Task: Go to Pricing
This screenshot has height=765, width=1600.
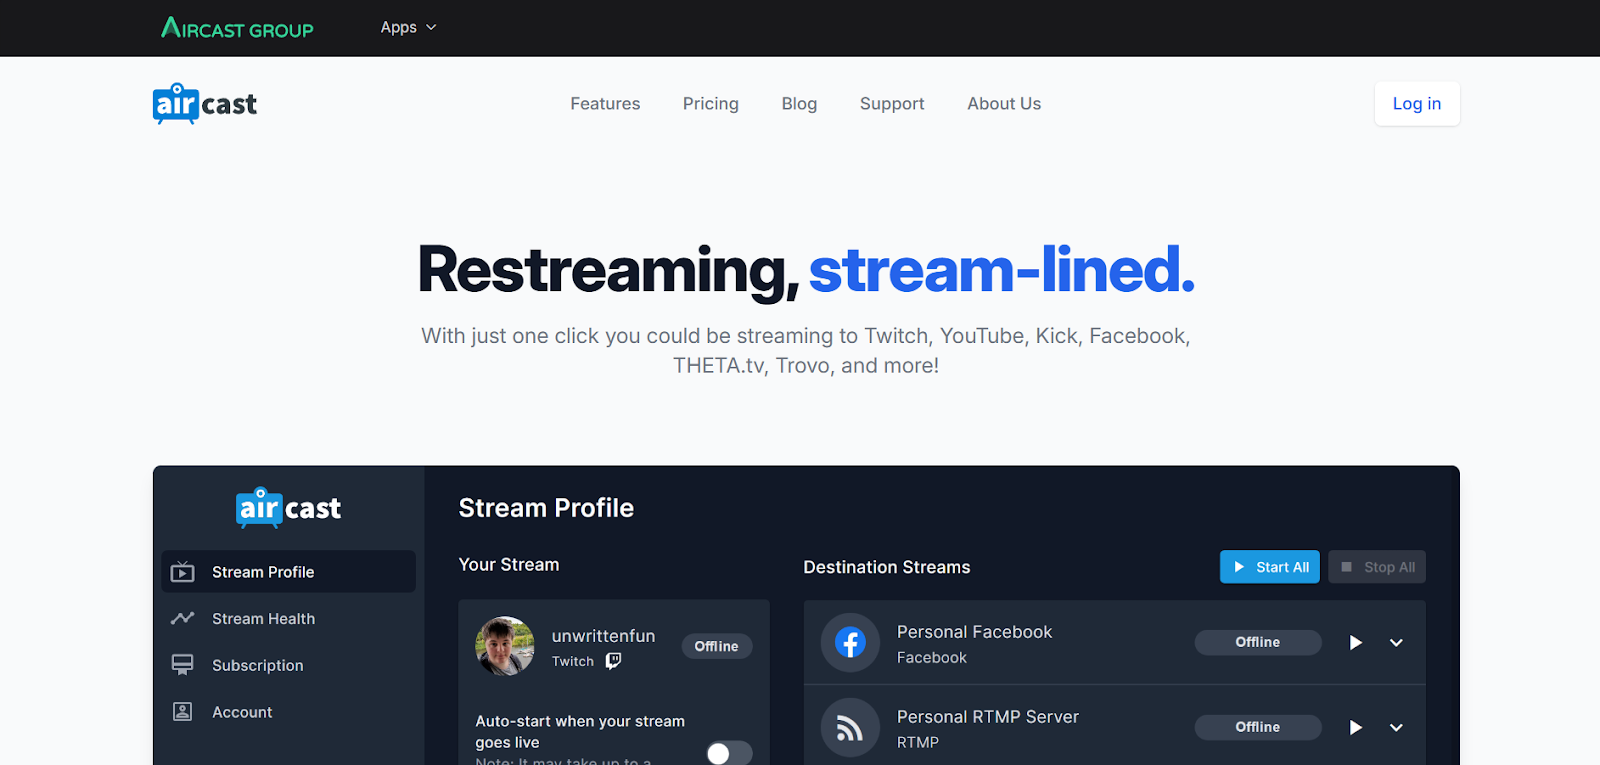Action: [711, 104]
